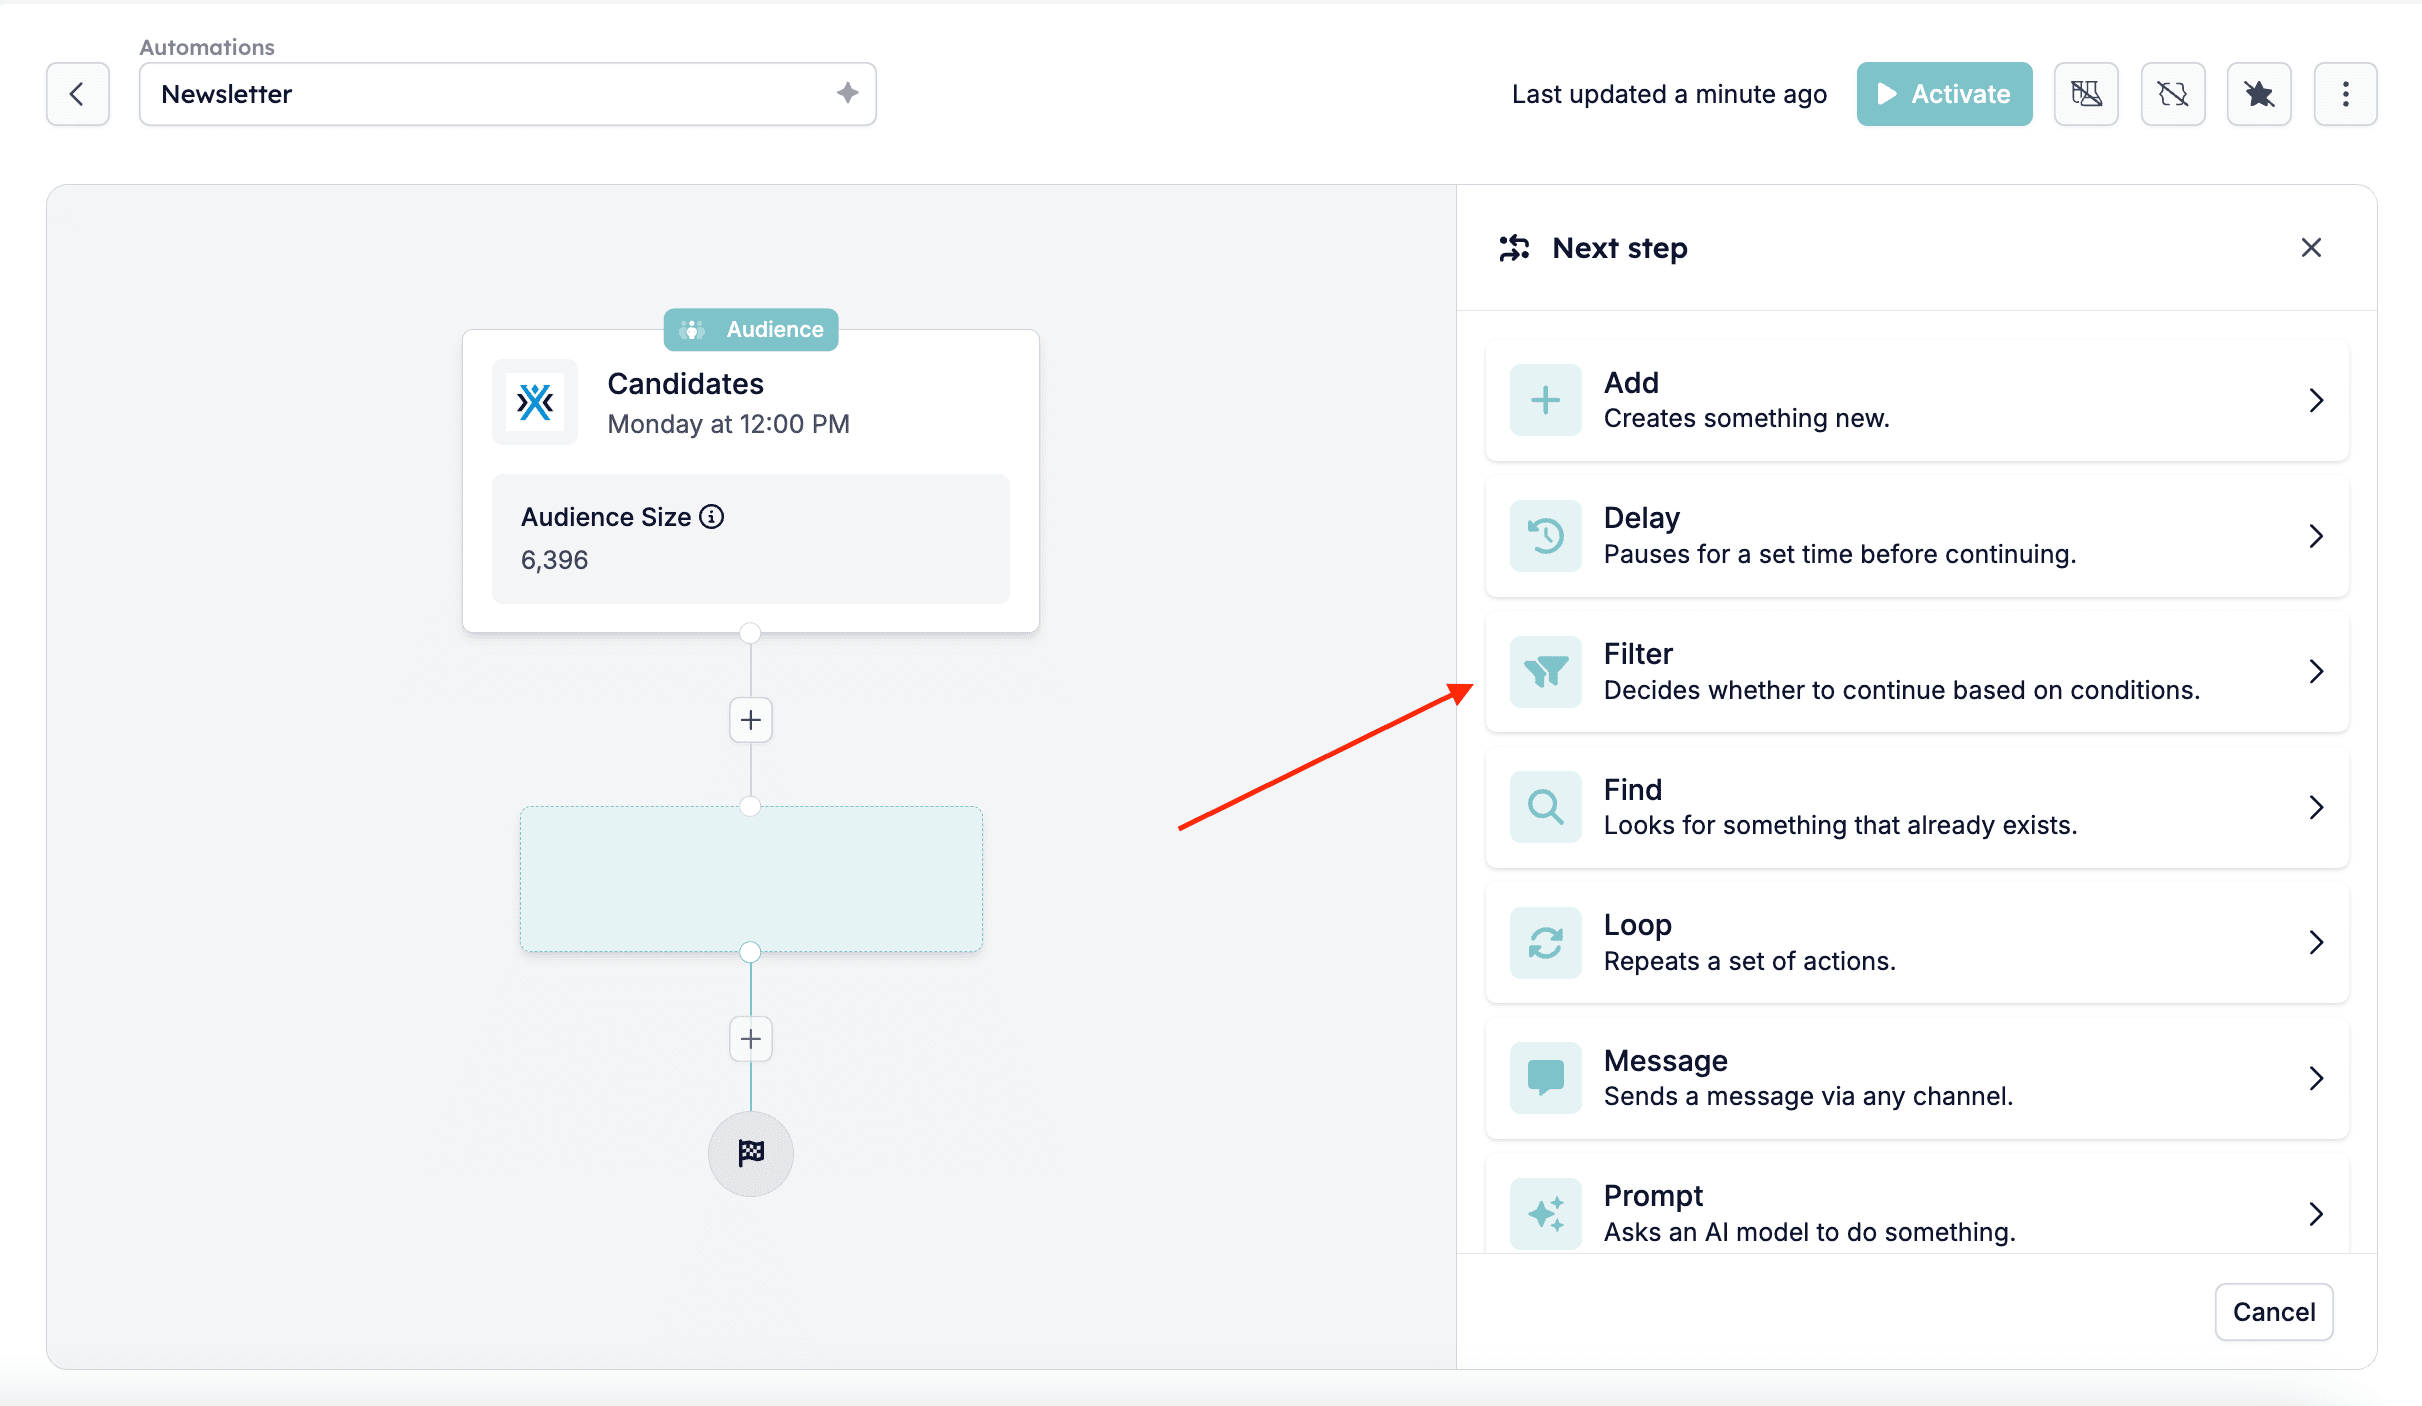
Task: Click the back arrow next to Newsletter
Action: coord(78,94)
